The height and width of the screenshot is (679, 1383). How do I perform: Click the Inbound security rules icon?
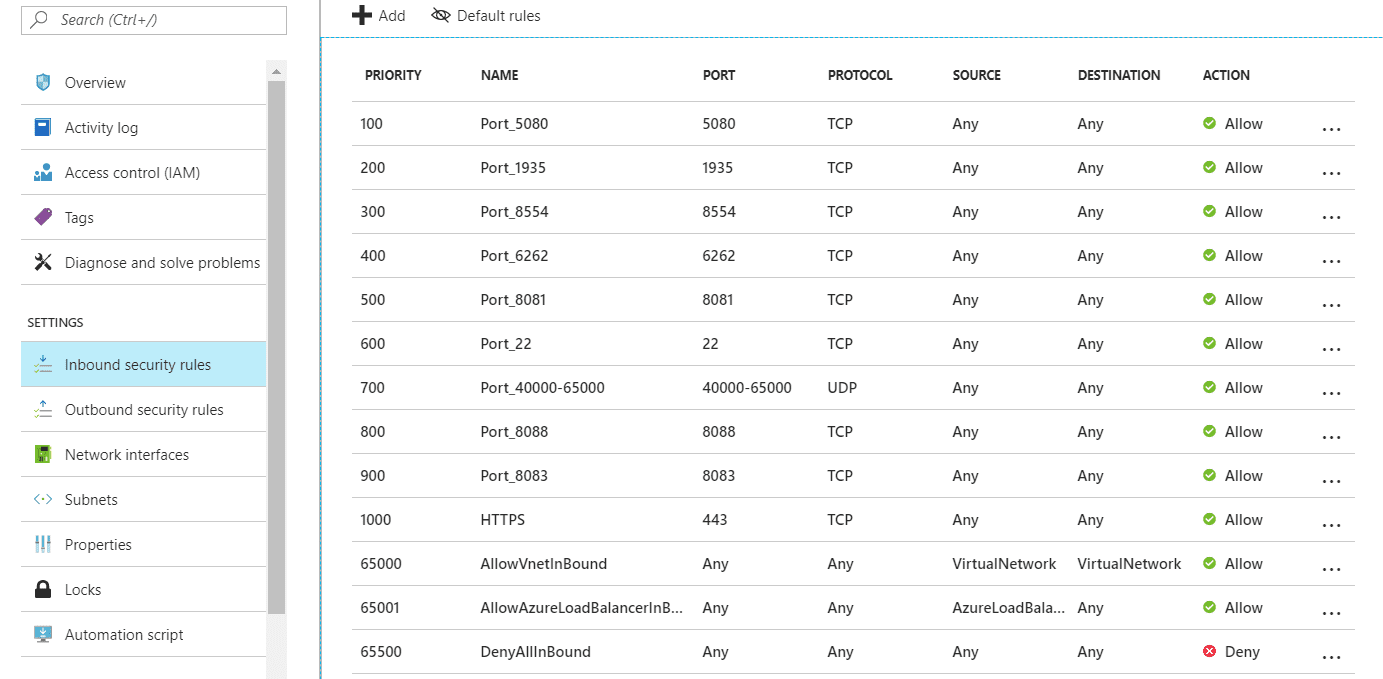[43, 364]
